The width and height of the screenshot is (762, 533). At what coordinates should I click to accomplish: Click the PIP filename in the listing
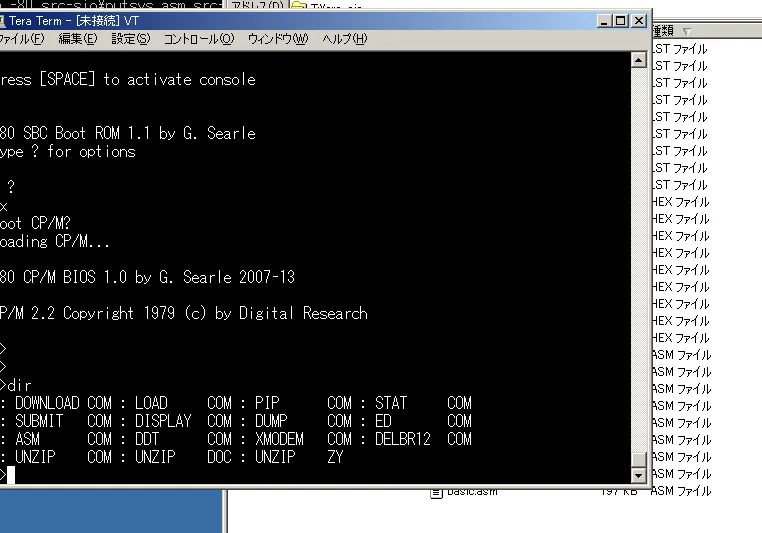(x=267, y=403)
